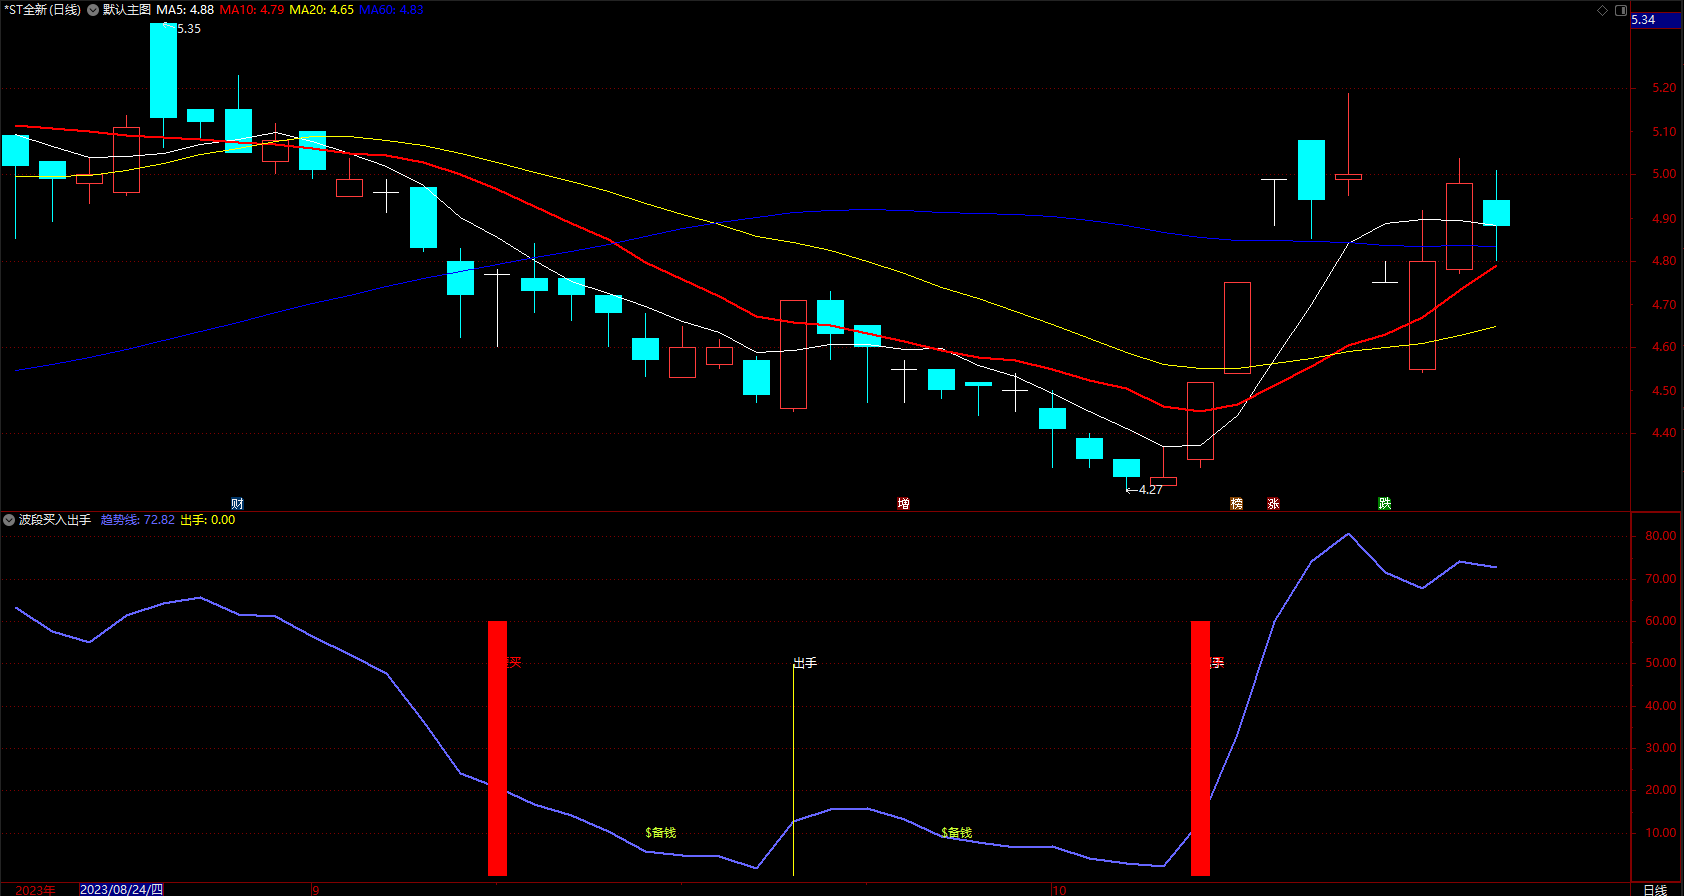Image resolution: width=1684 pixels, height=896 pixels.
Task: Click the 日线 period button at bottom right
Action: 1655,889
